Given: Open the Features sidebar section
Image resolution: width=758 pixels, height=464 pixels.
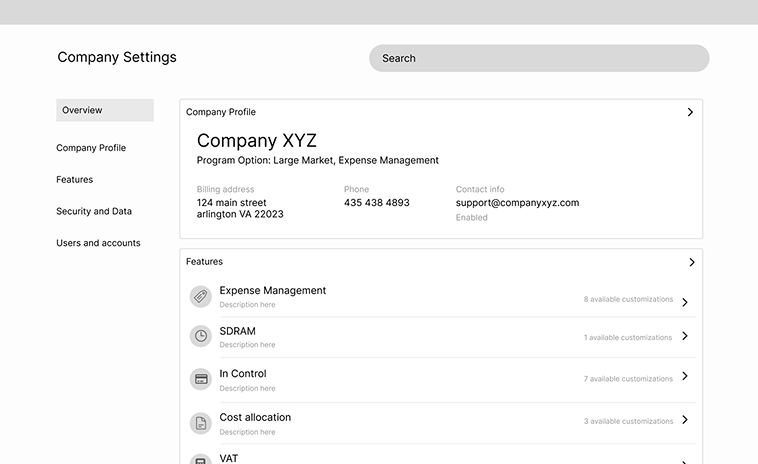Looking at the screenshot, I should [x=75, y=180].
